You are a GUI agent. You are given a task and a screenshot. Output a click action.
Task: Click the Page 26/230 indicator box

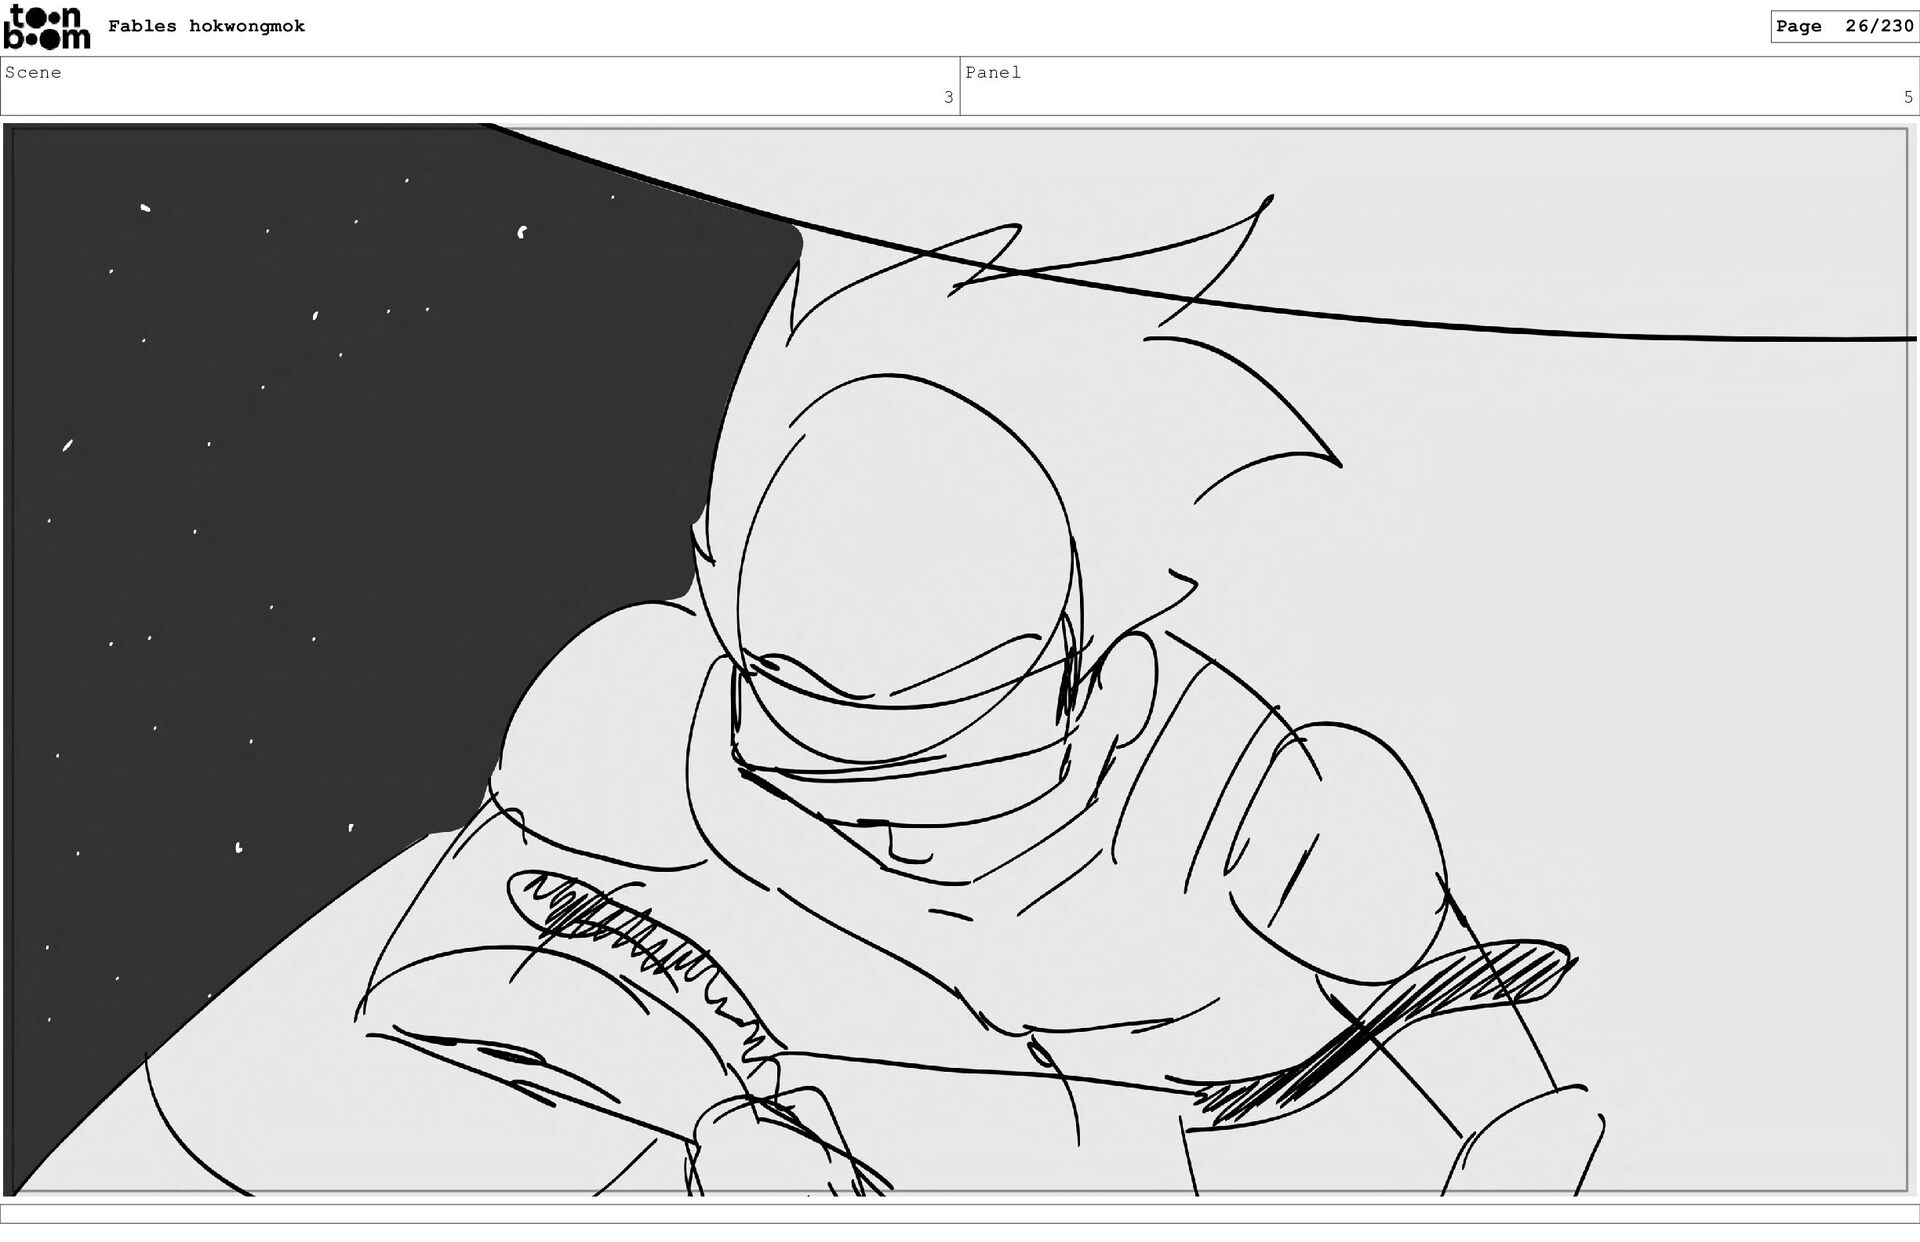pyautogui.click(x=1843, y=26)
